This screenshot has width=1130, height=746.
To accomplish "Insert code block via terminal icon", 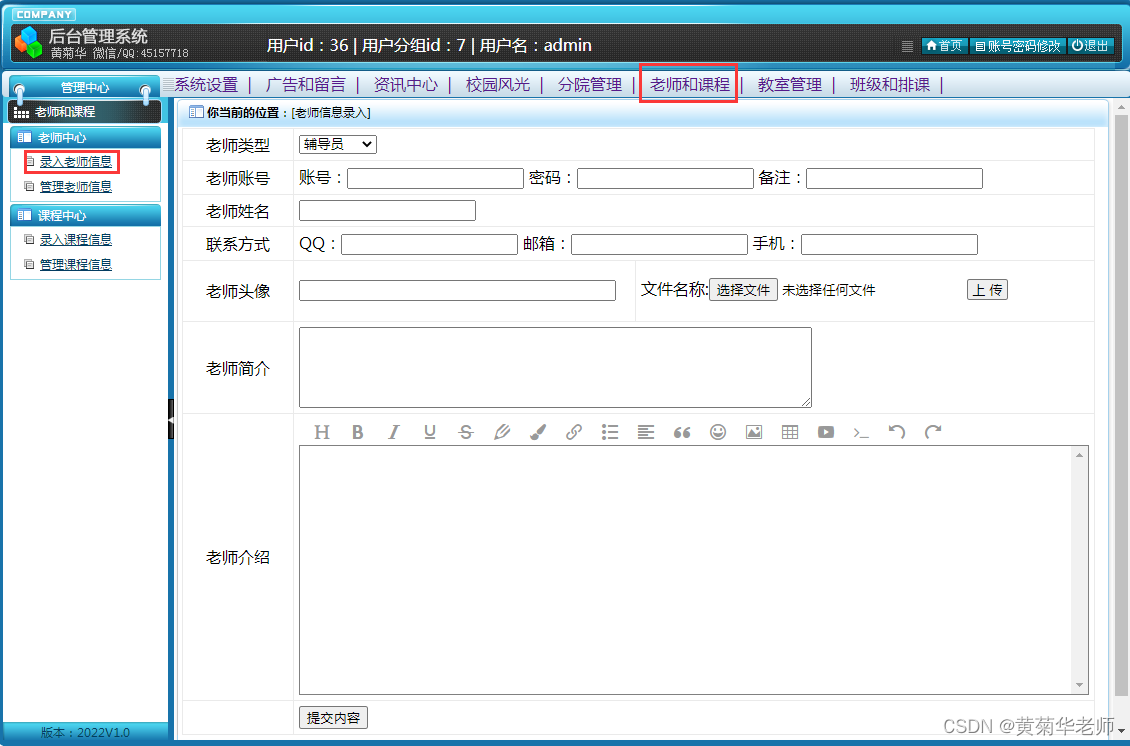I will 861,432.
